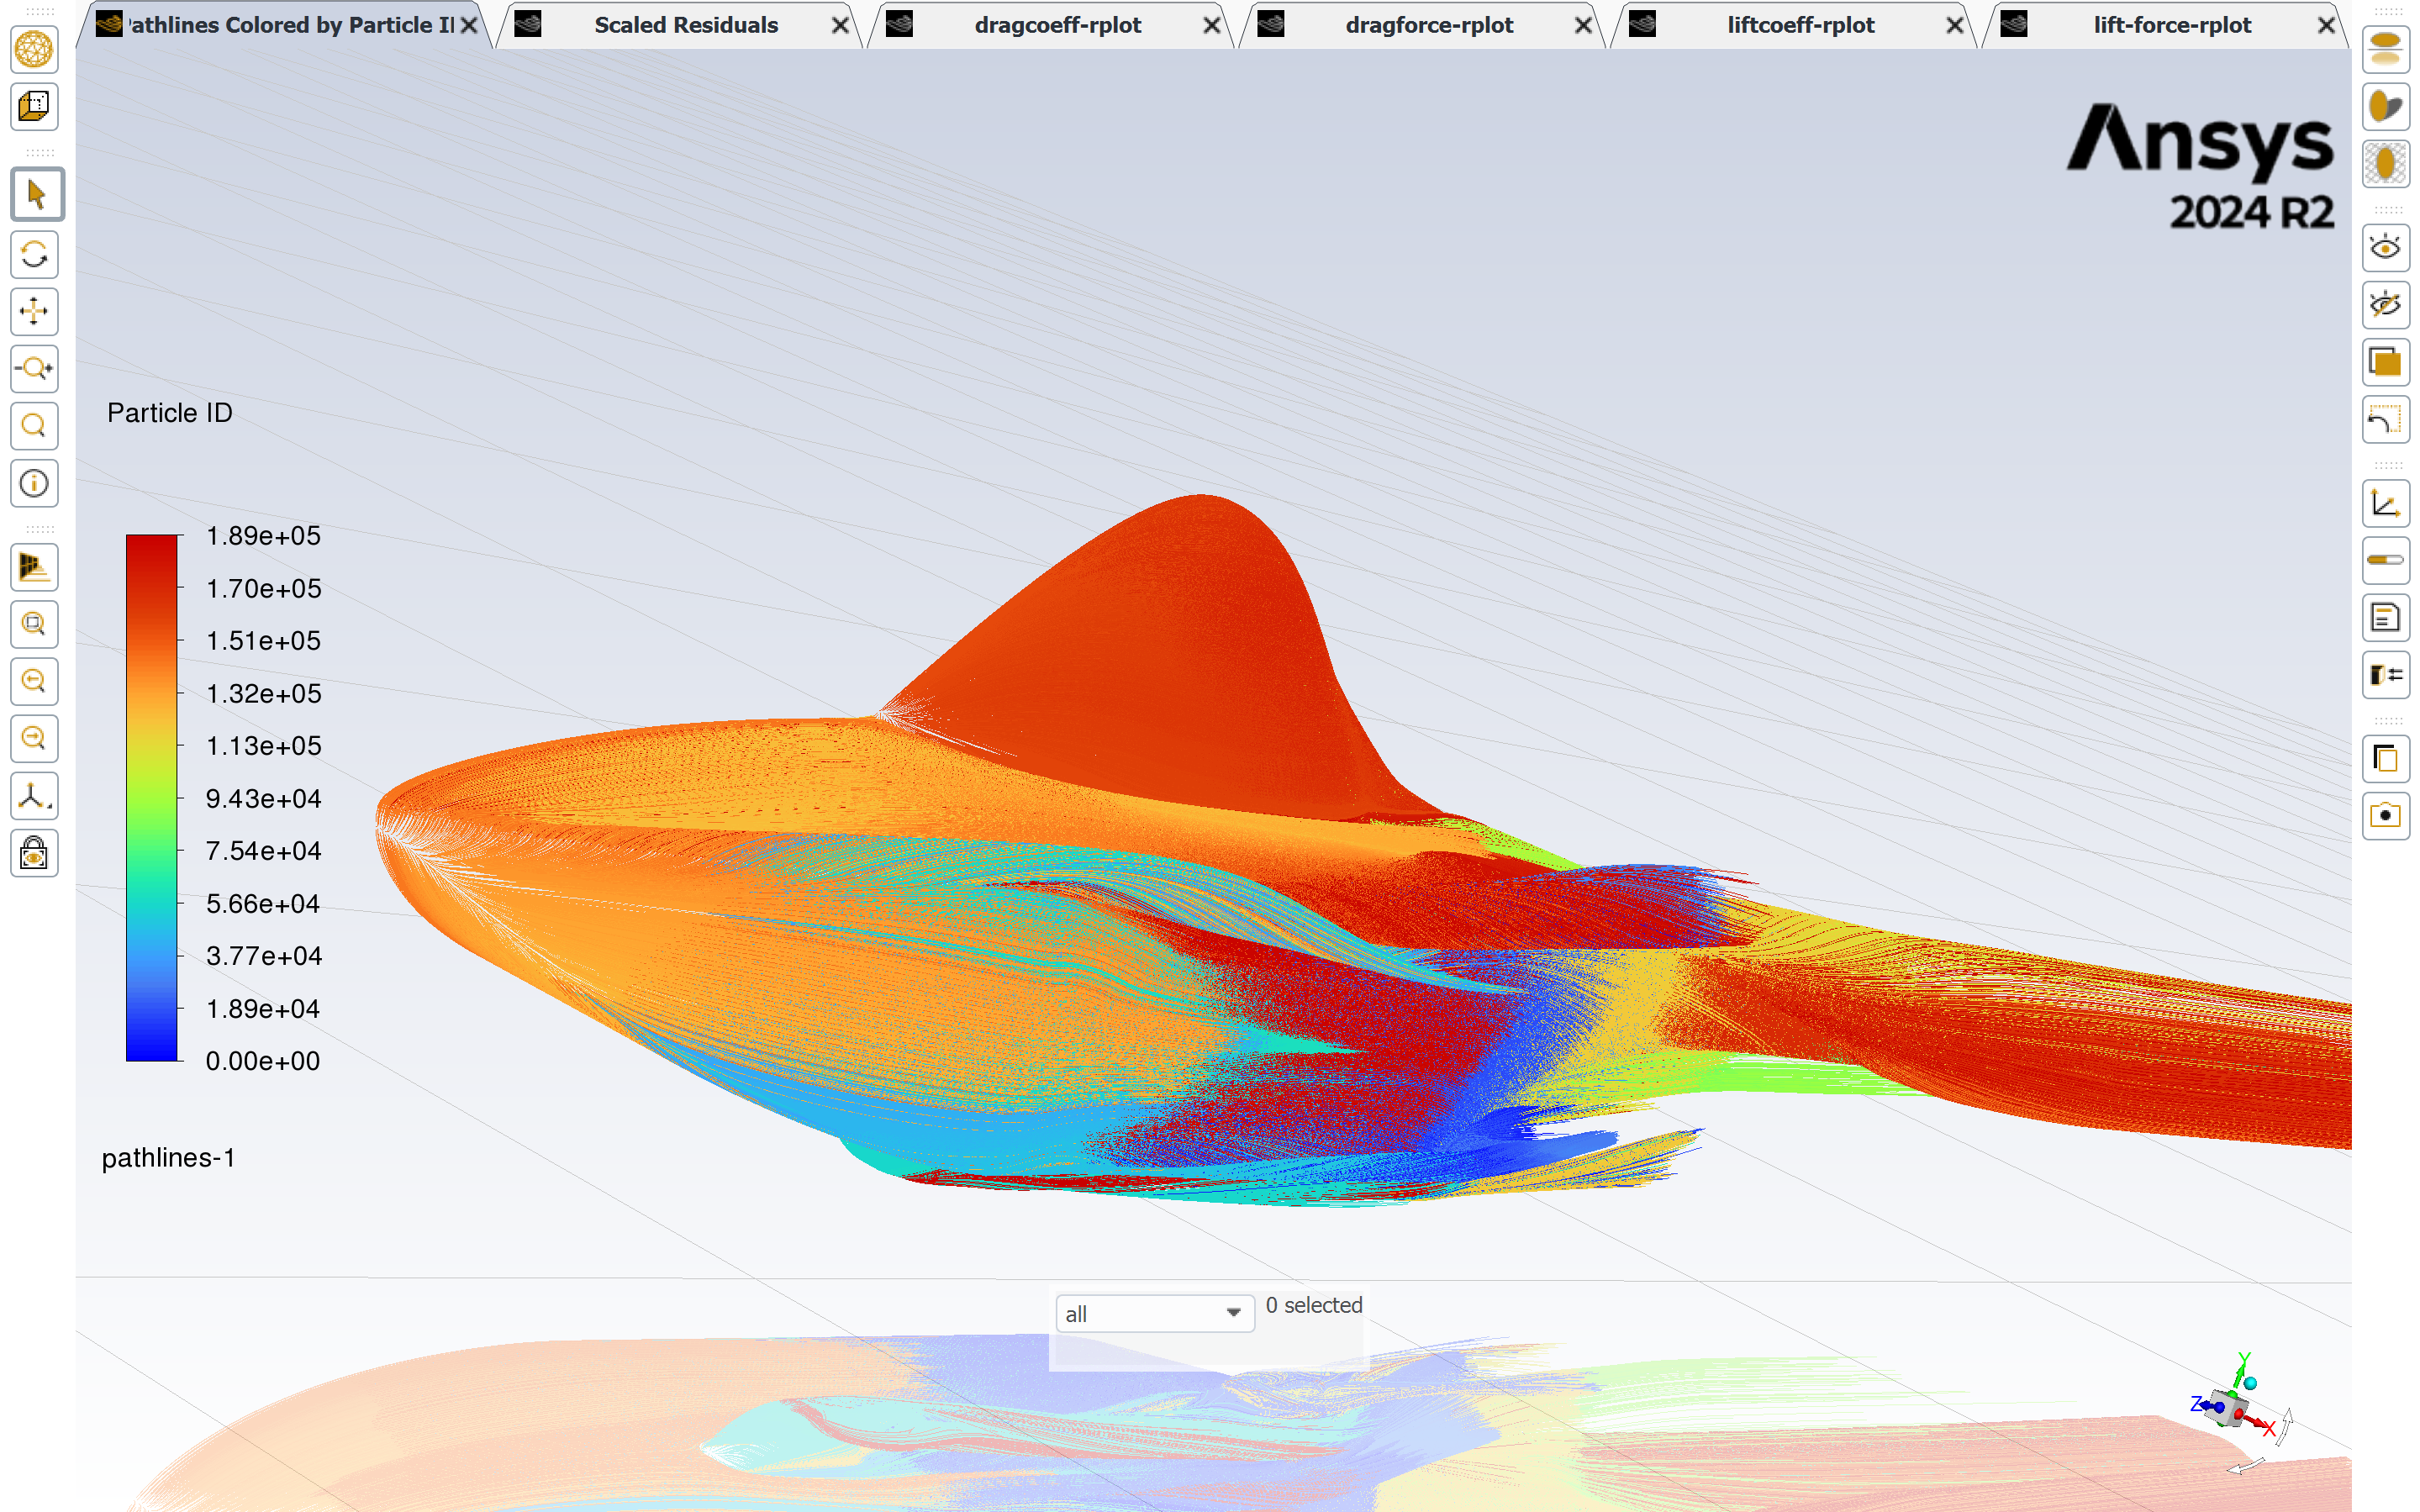The width and height of the screenshot is (2420, 1512).
Task: Click the colormap options settings icon
Action: pos(2385,675)
